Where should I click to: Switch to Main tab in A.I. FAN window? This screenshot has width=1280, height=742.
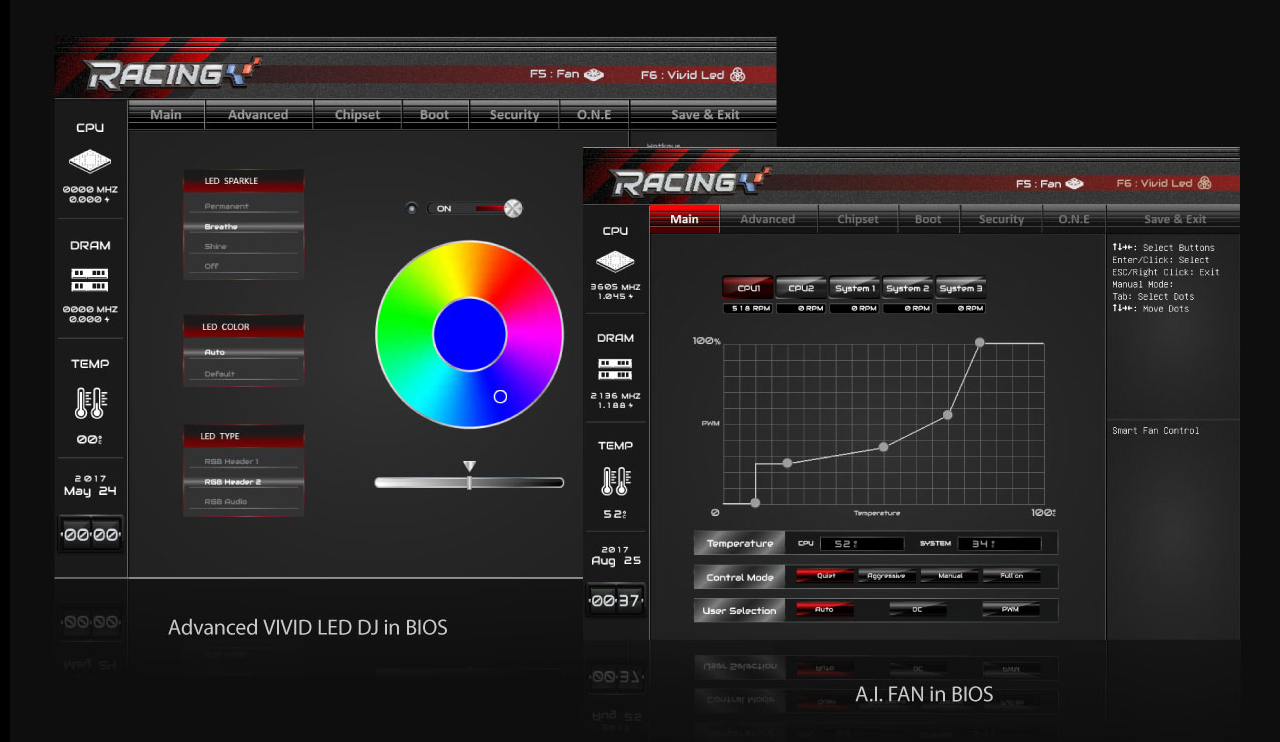tap(684, 219)
